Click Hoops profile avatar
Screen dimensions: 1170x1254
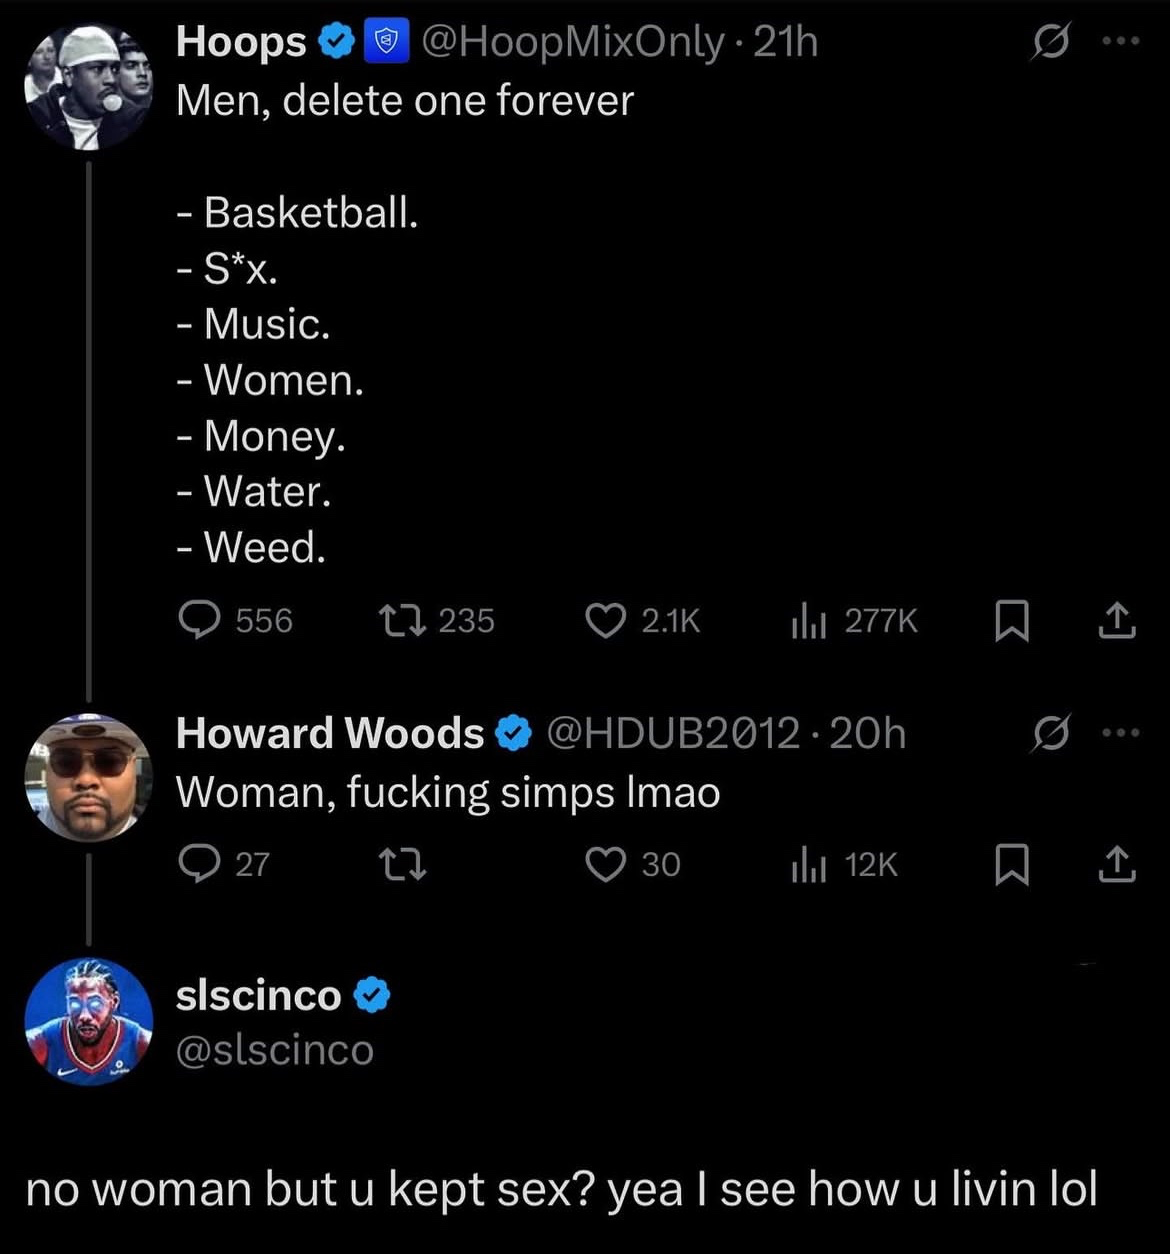pos(89,86)
